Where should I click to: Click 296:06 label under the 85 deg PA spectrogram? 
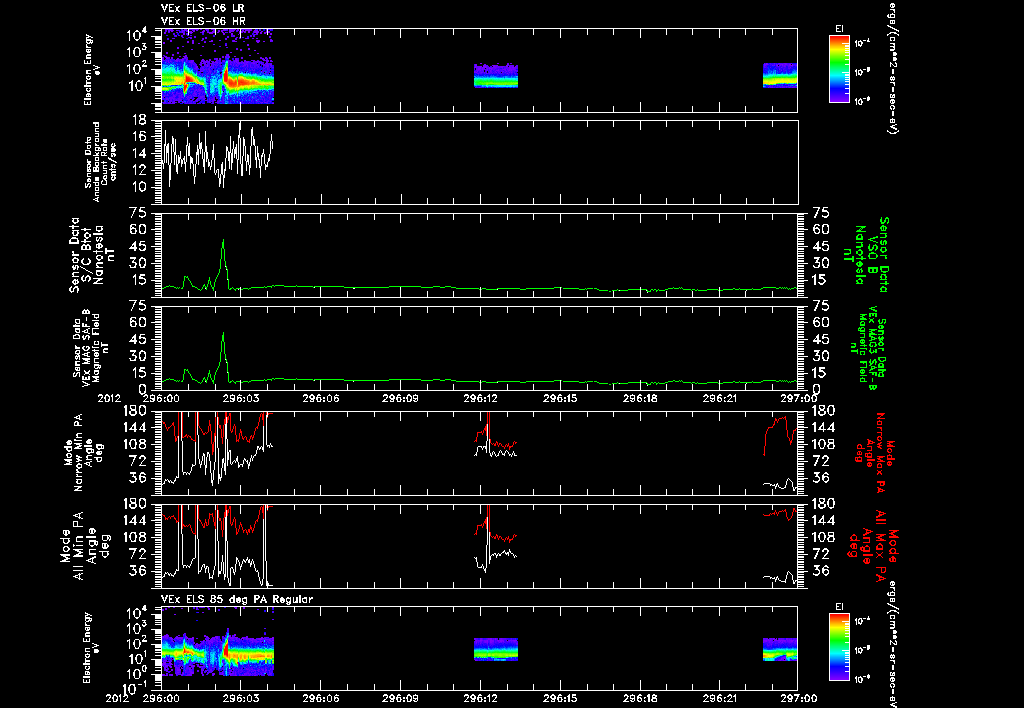321,698
